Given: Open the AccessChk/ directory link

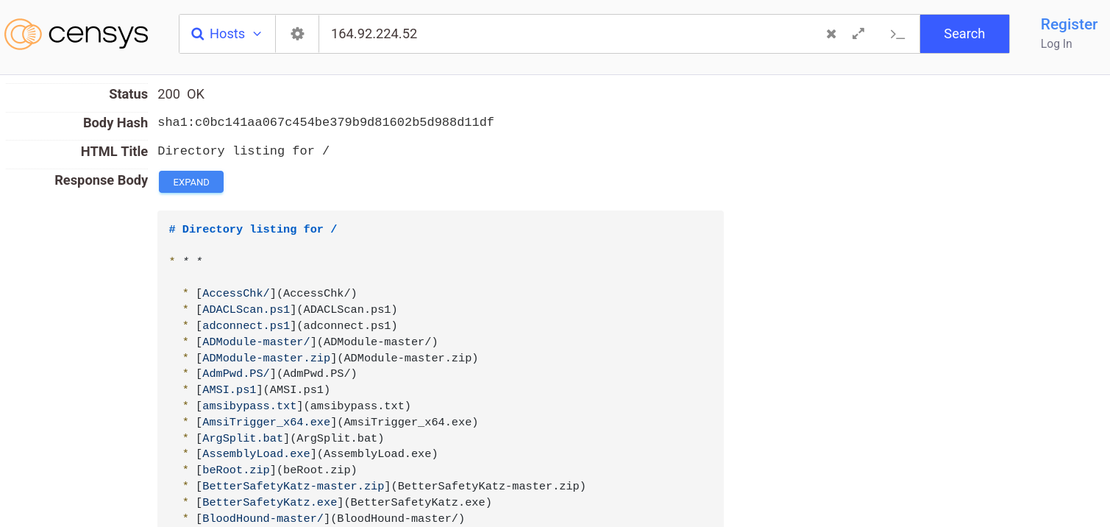Looking at the screenshot, I should [x=236, y=294].
